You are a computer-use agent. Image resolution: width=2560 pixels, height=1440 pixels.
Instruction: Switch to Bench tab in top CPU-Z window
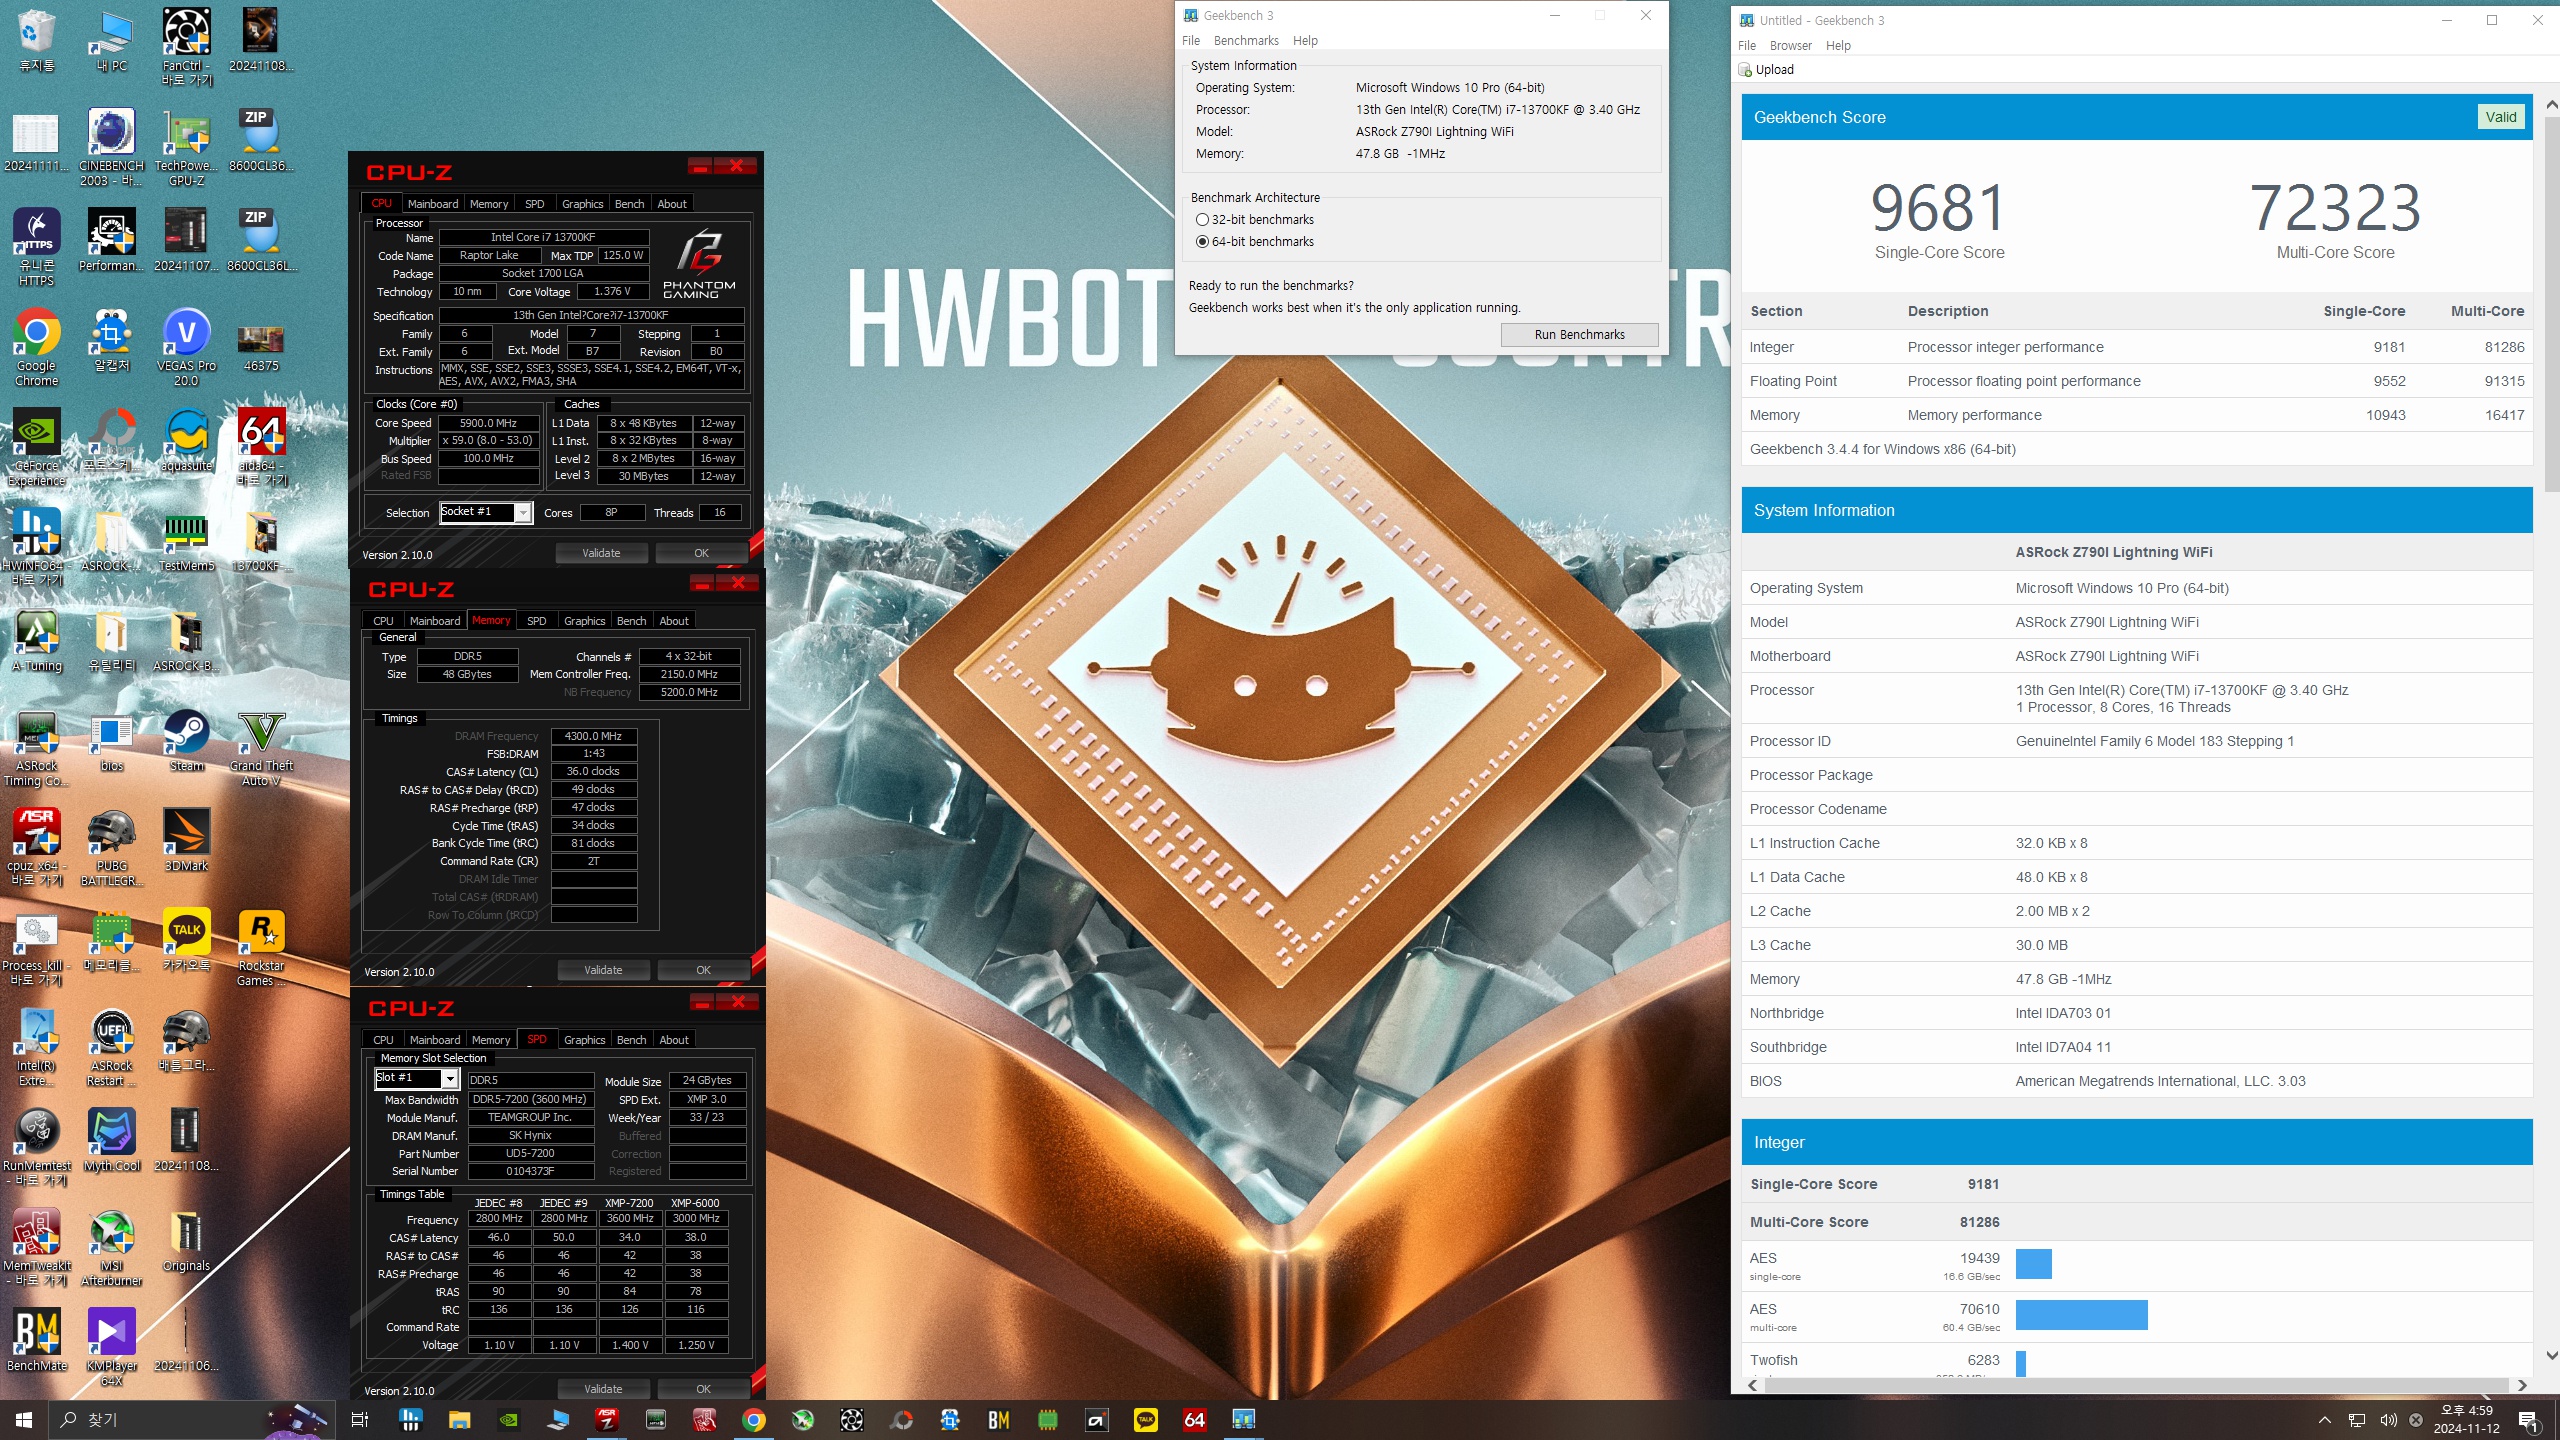click(x=629, y=204)
